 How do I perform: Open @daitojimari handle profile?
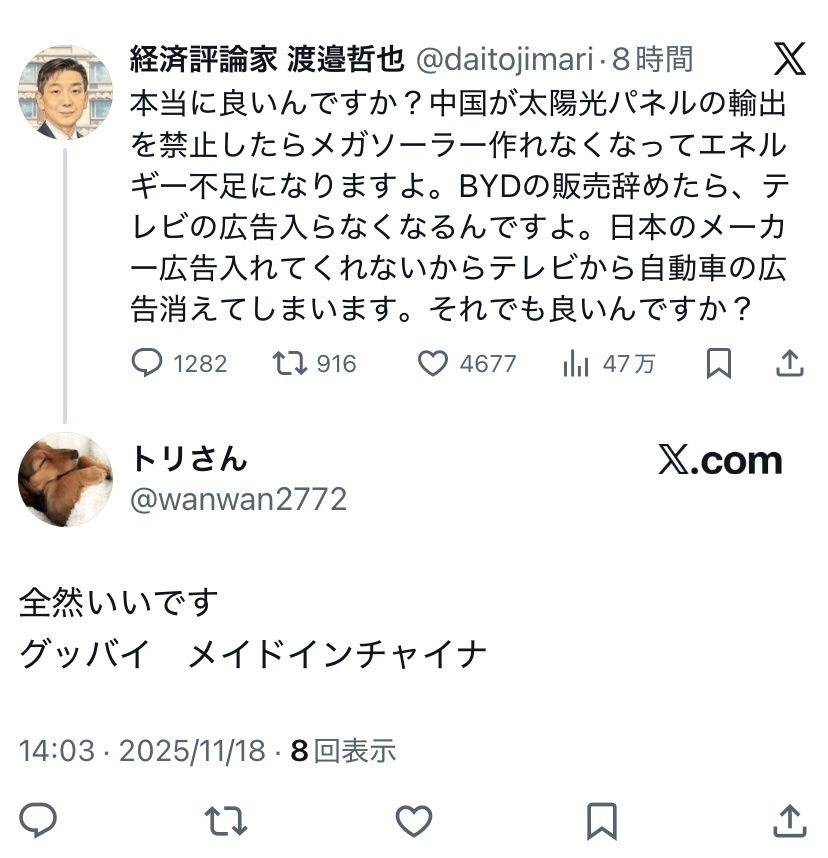click(x=504, y=60)
